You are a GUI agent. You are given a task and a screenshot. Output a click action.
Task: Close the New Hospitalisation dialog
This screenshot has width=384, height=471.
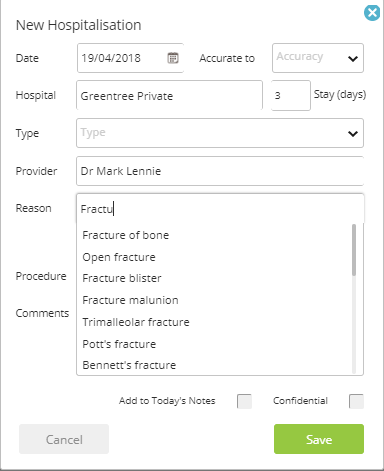click(372, 13)
